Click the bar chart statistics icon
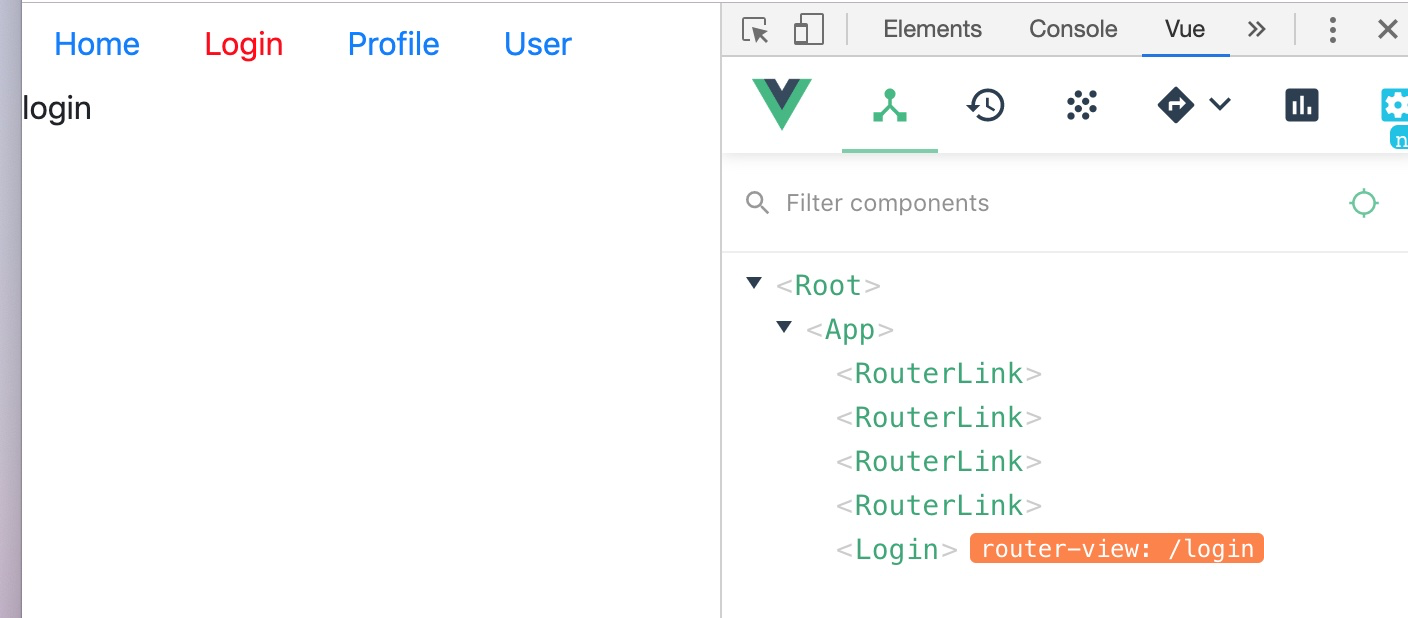1408x618 pixels. pos(1301,104)
